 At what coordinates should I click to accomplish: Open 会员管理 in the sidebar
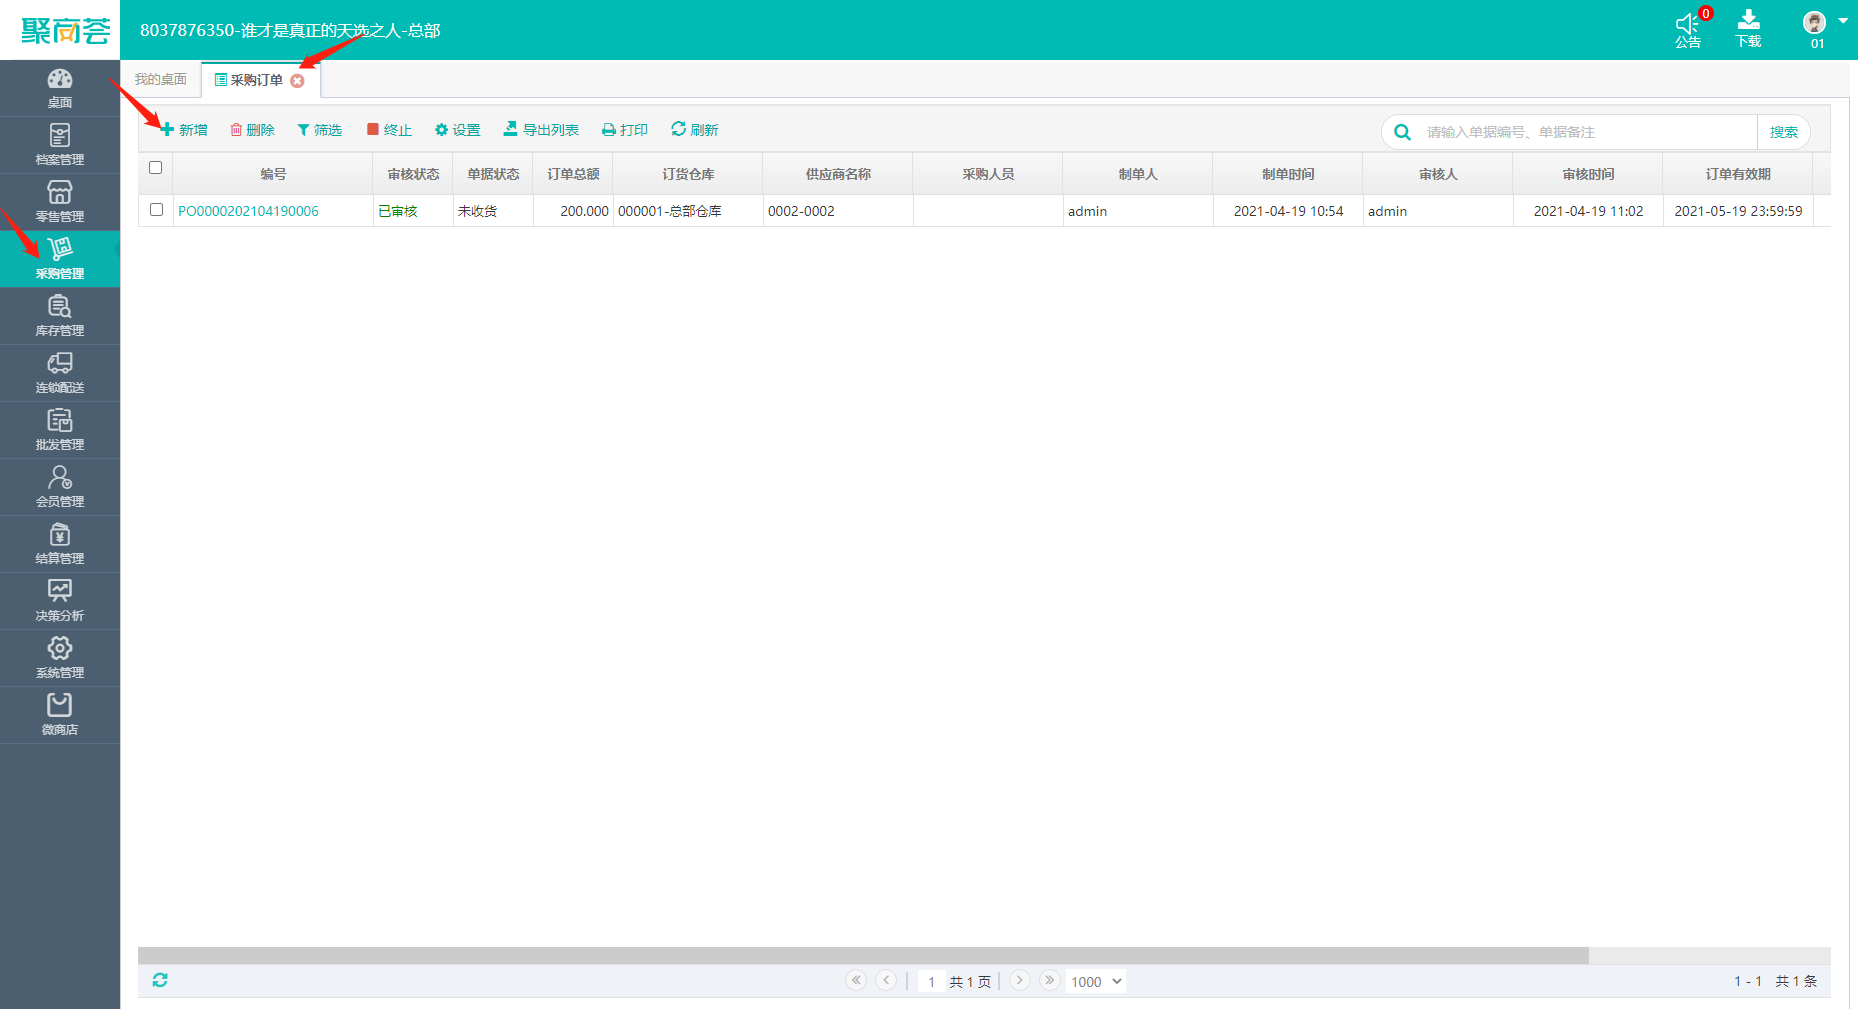pyautogui.click(x=60, y=487)
